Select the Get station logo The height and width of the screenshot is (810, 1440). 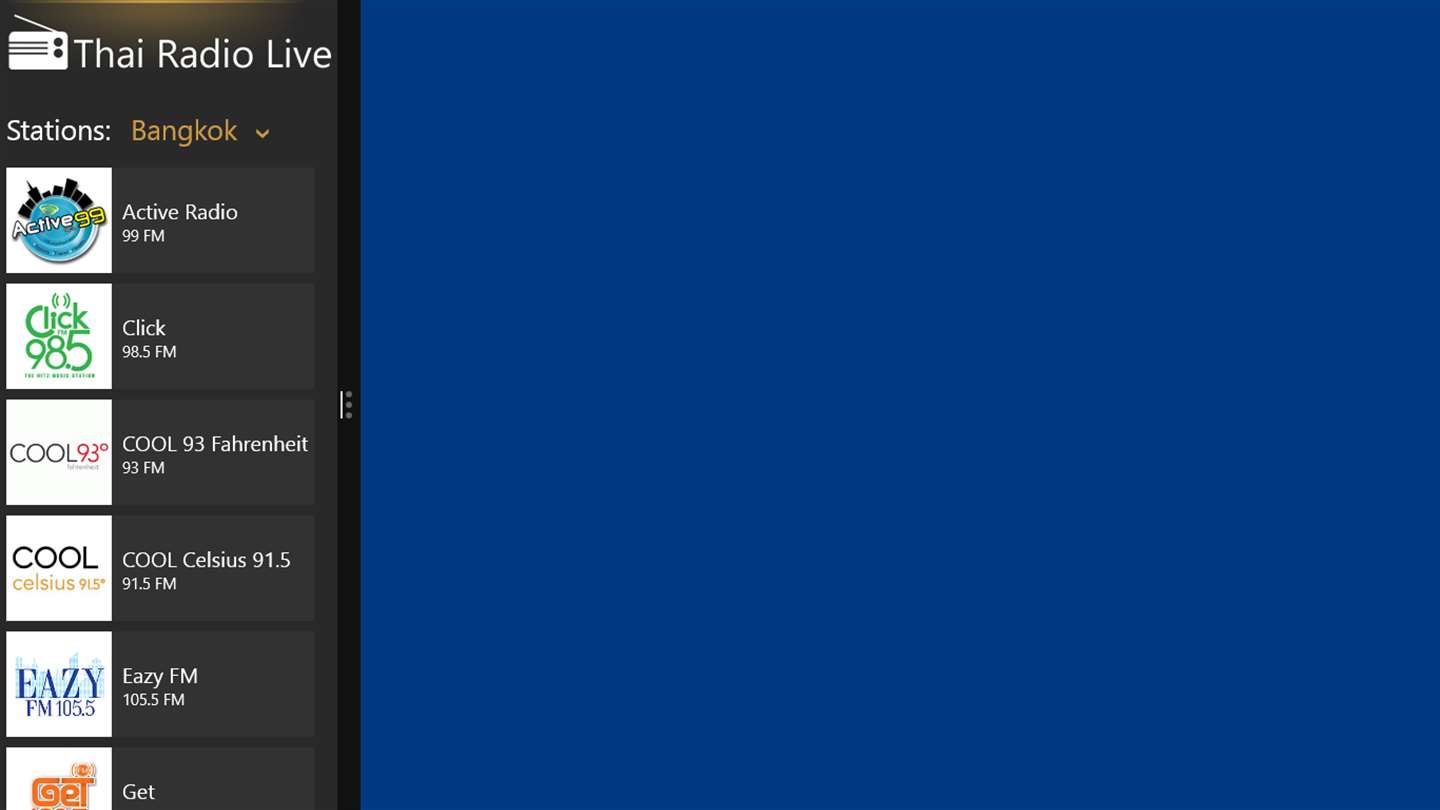click(x=59, y=779)
